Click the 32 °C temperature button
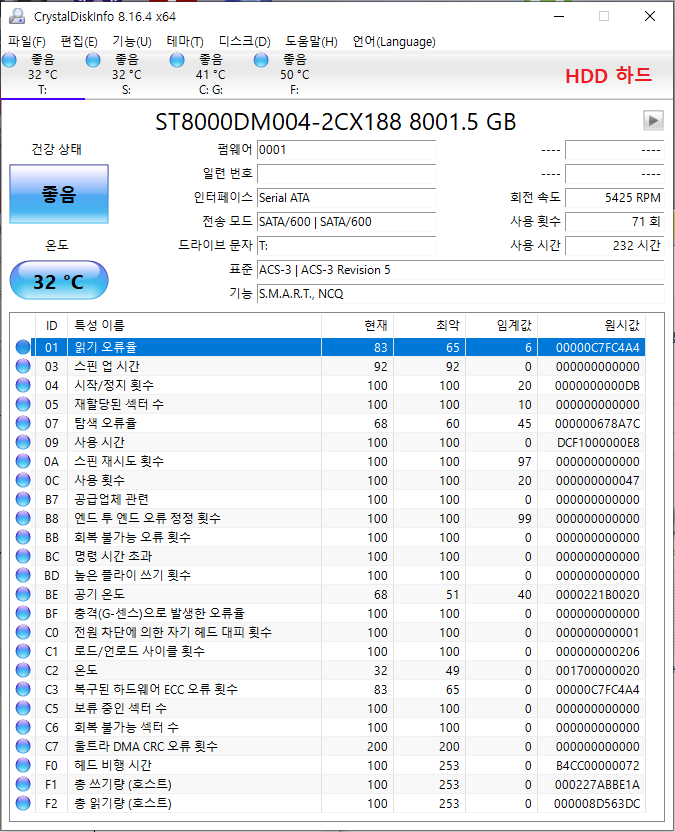Screen dimensions: 675x832 click(59, 280)
